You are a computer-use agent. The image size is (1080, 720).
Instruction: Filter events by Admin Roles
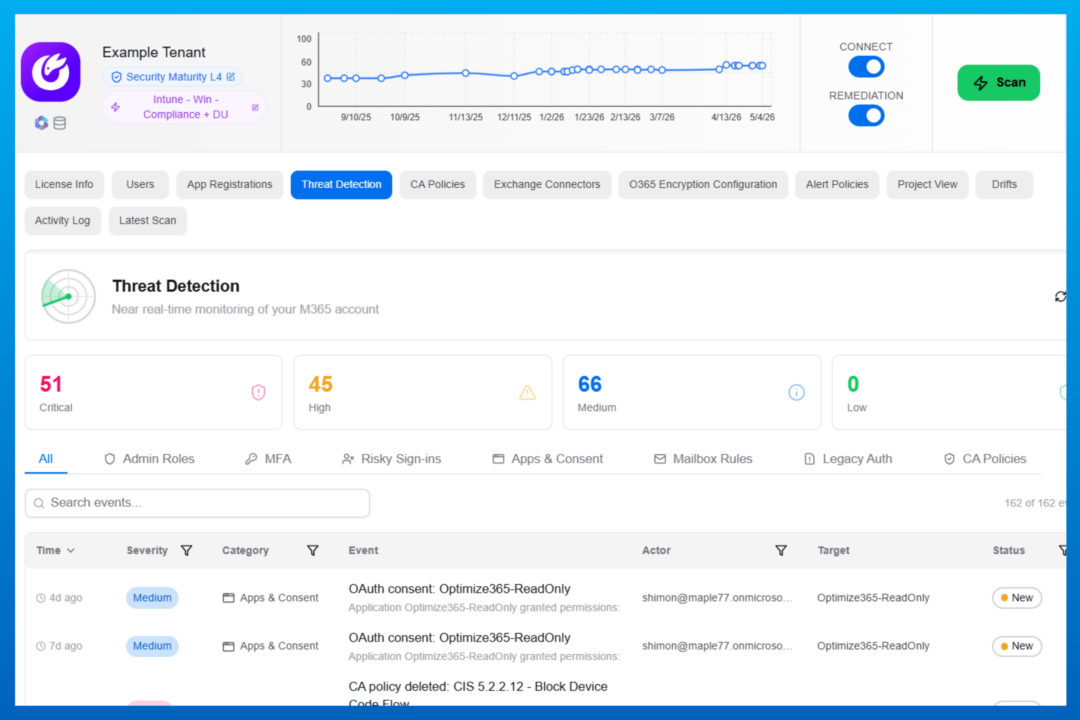tap(149, 459)
